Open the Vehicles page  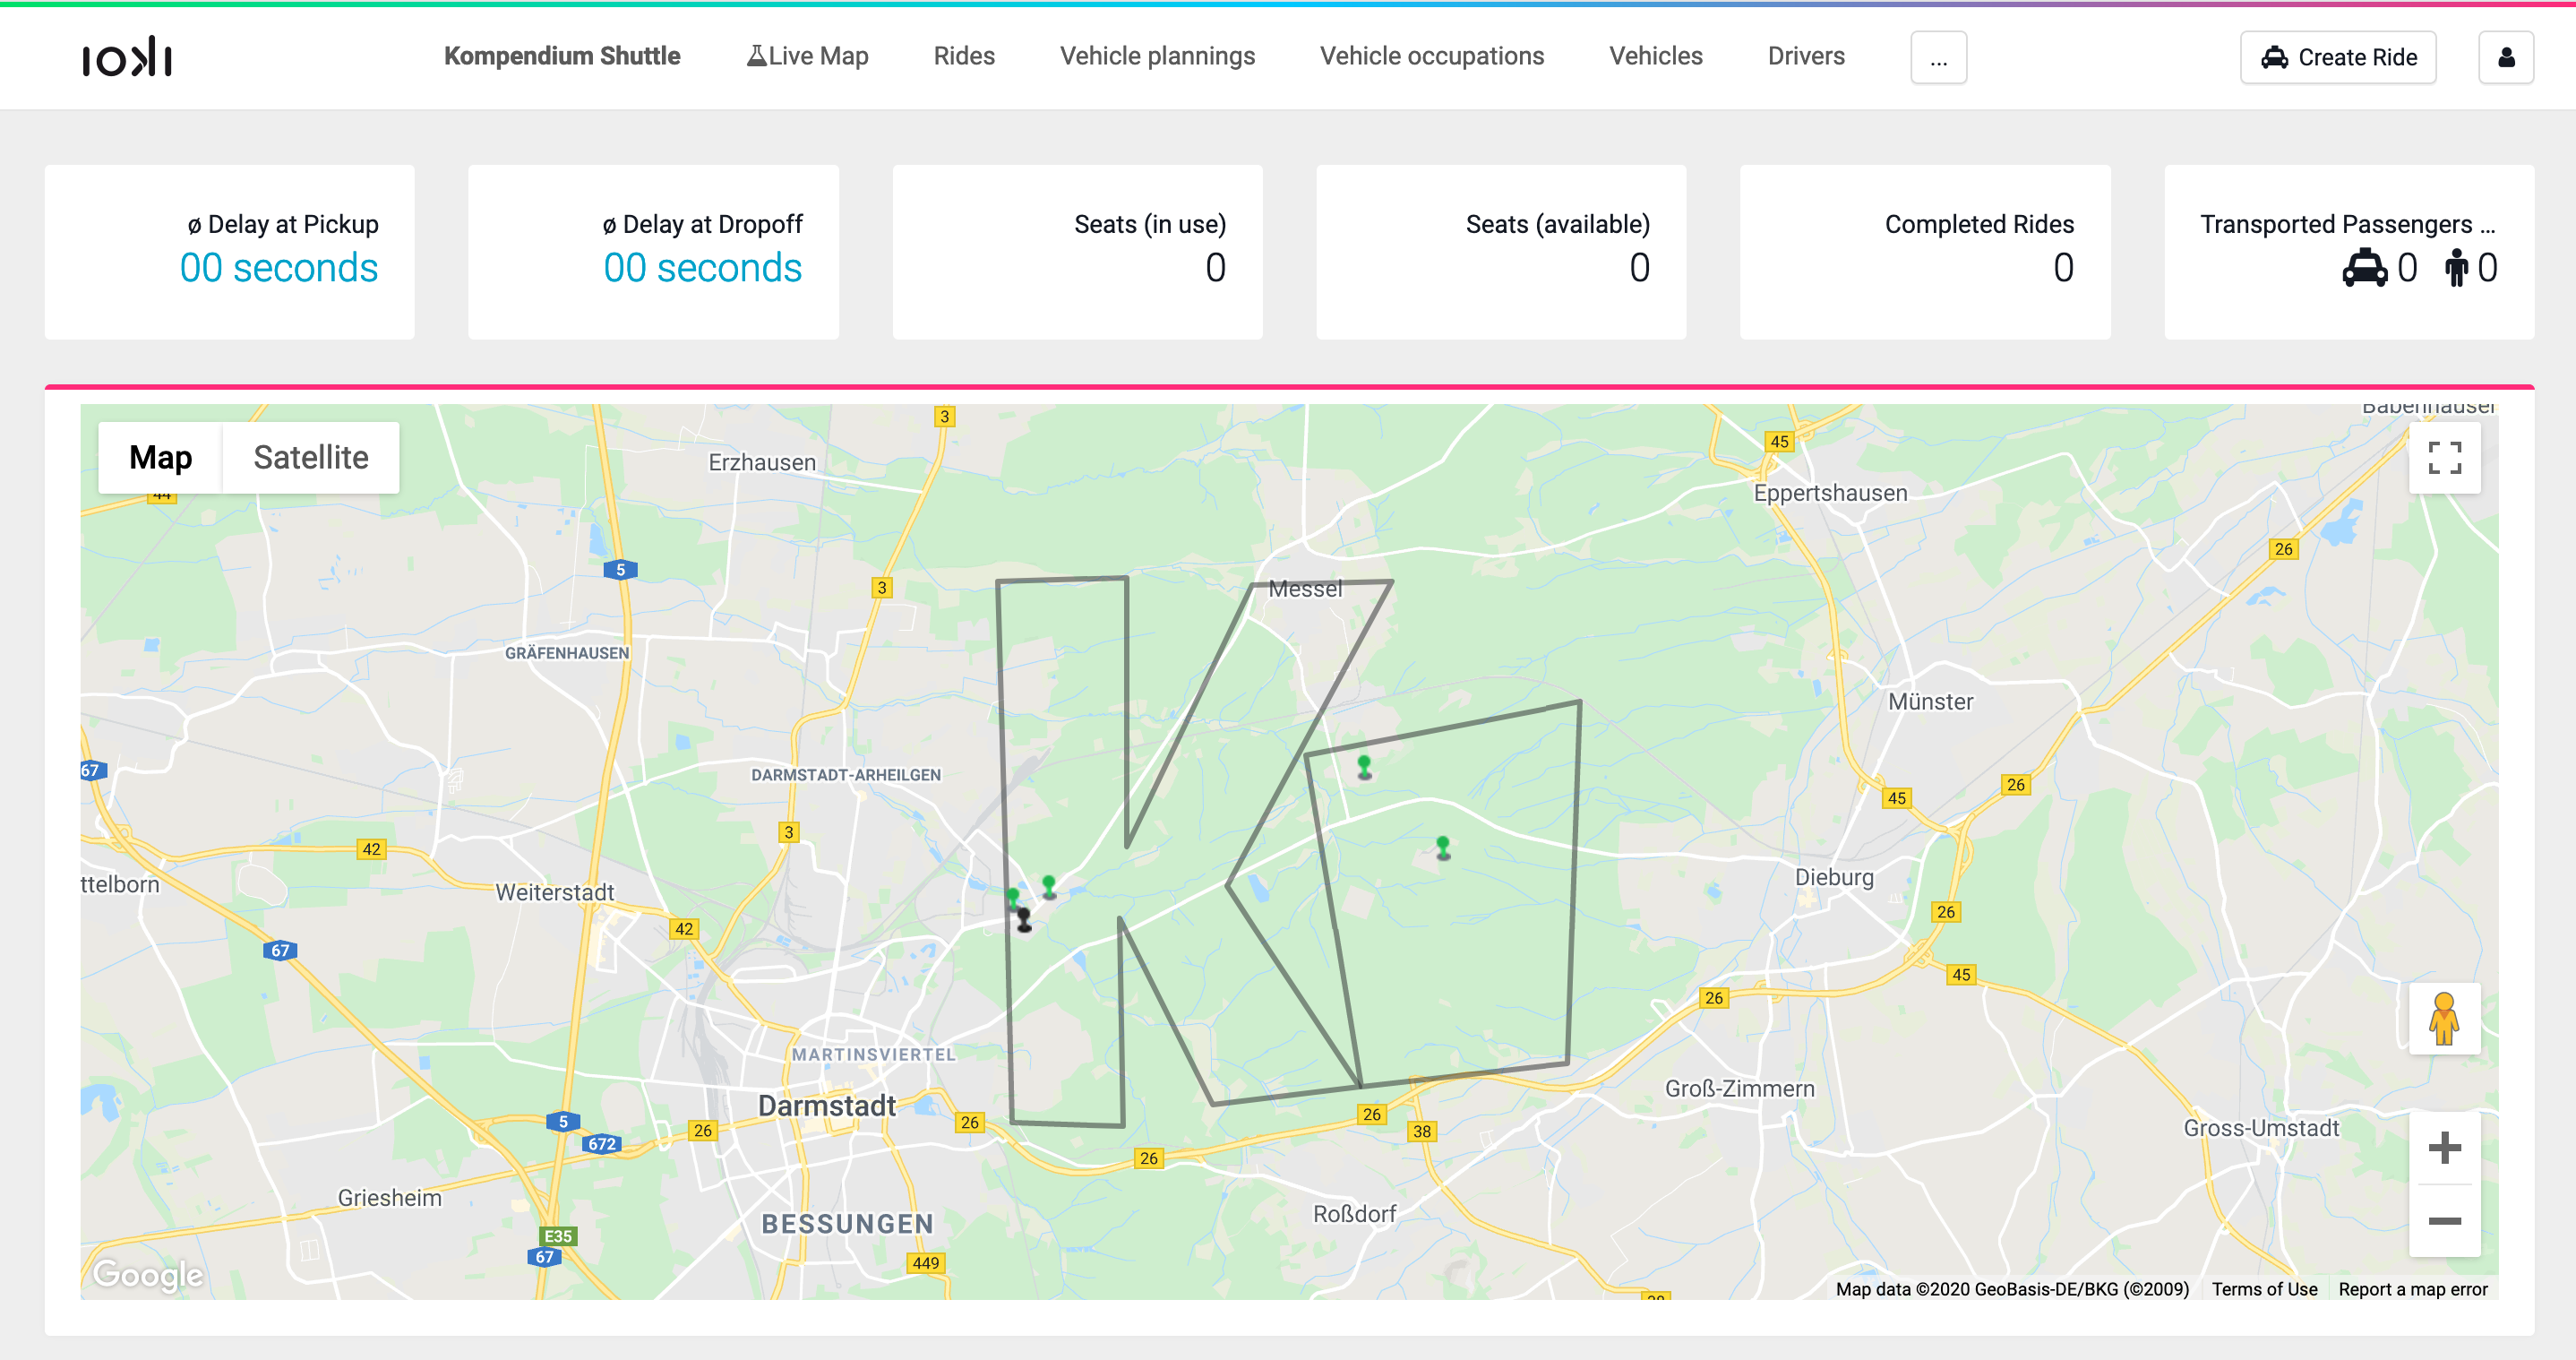pos(1655,56)
